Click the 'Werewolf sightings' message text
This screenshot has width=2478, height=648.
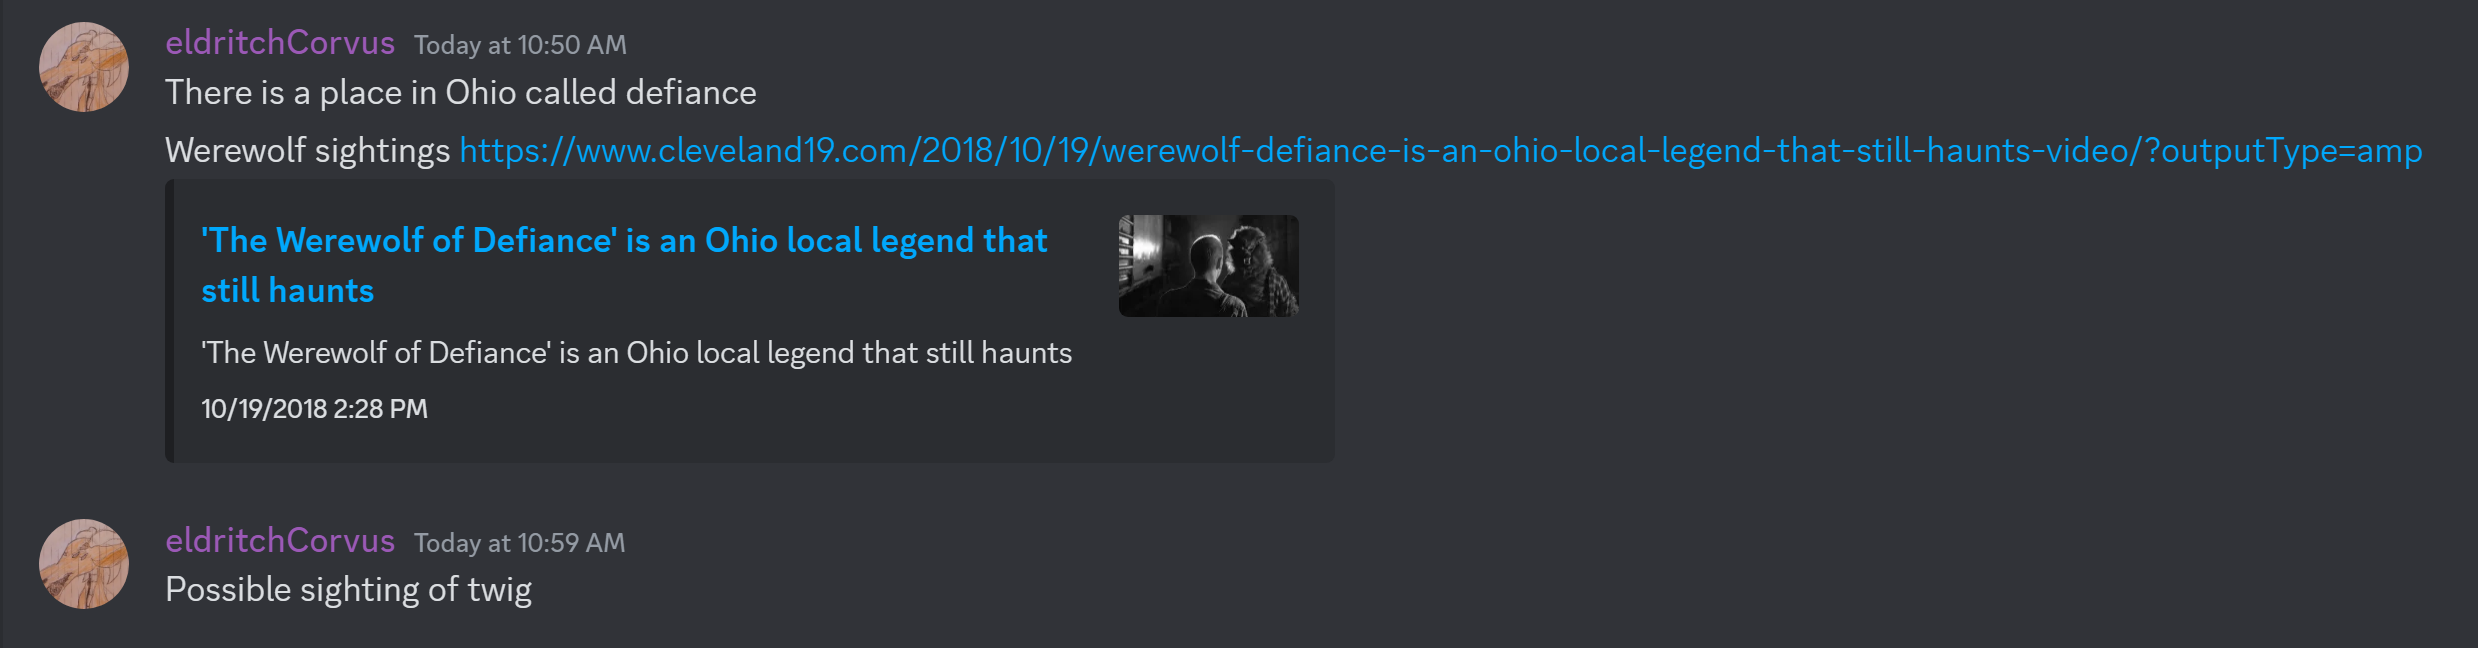point(308,150)
